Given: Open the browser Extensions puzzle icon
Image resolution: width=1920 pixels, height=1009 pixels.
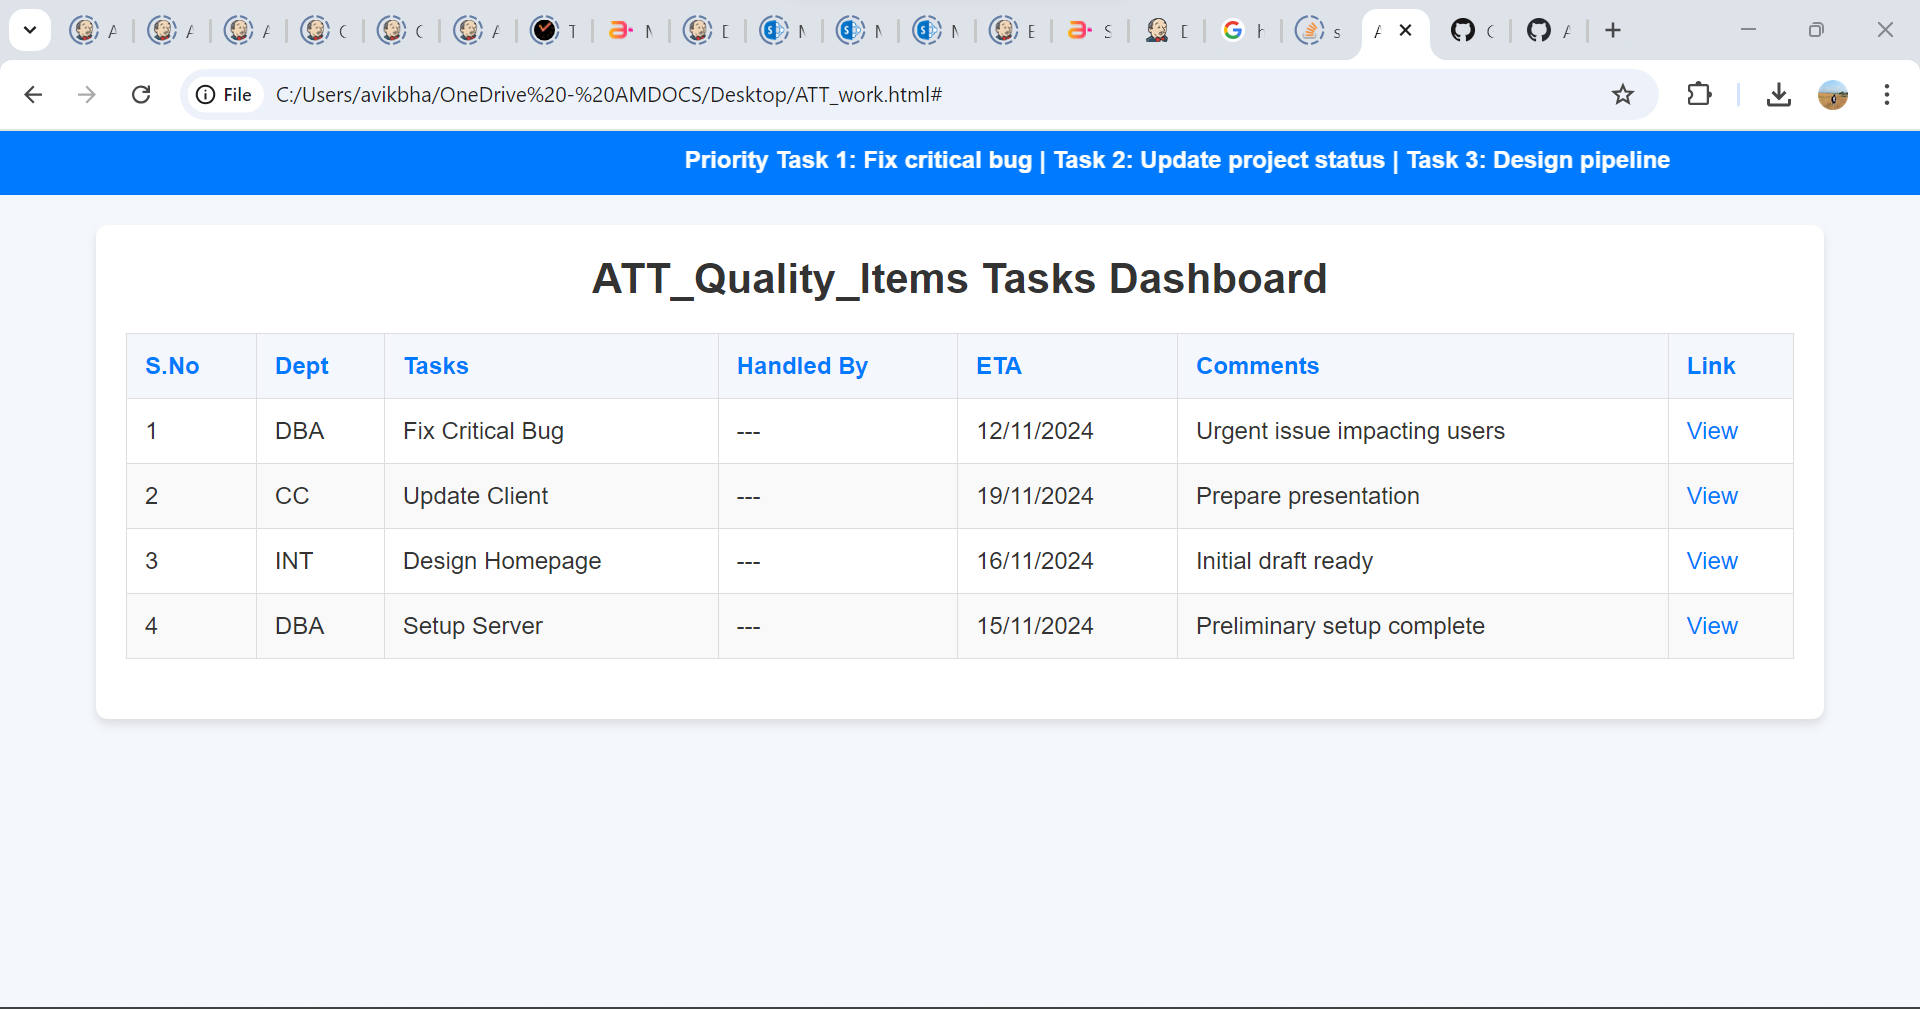Looking at the screenshot, I should (1700, 95).
